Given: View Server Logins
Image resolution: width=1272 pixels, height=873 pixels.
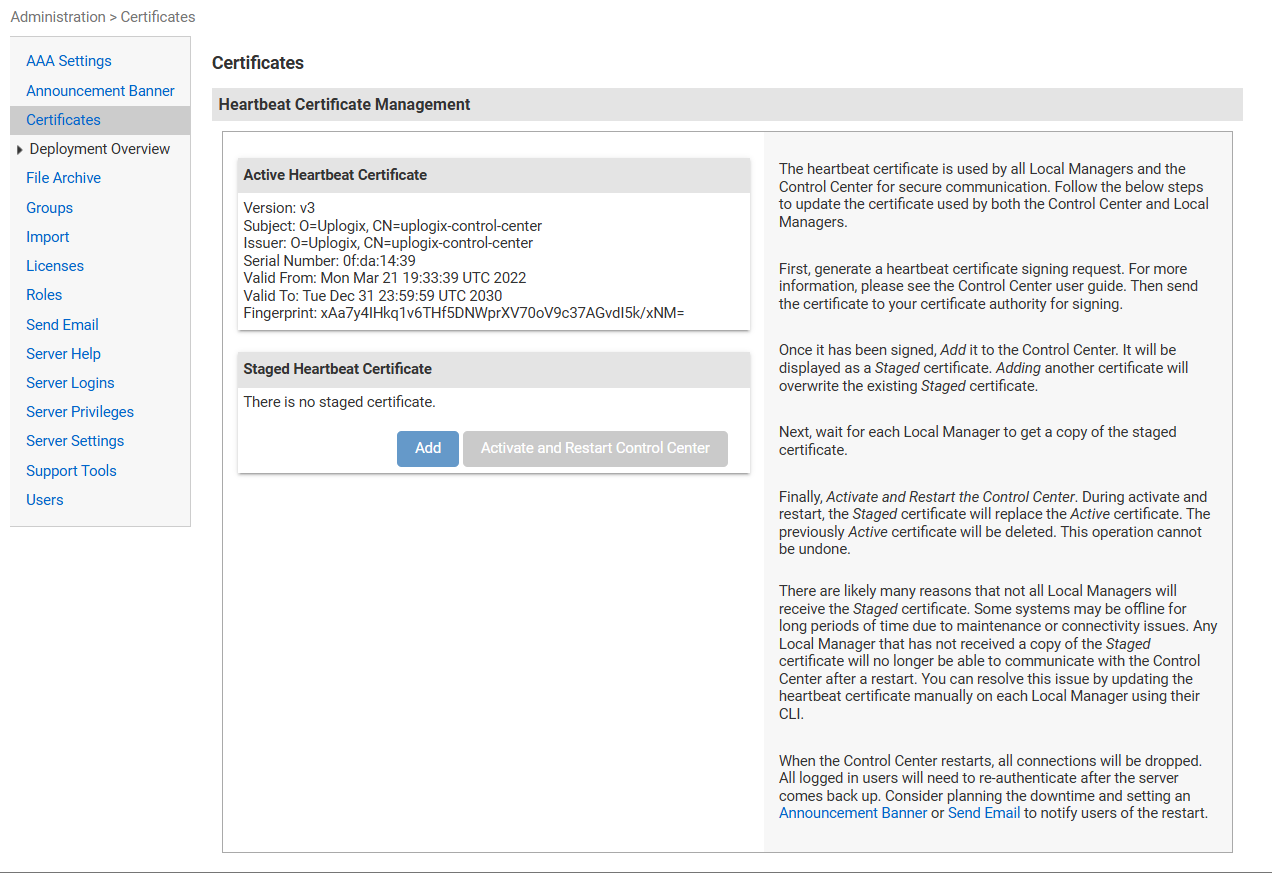Looking at the screenshot, I should pos(70,383).
